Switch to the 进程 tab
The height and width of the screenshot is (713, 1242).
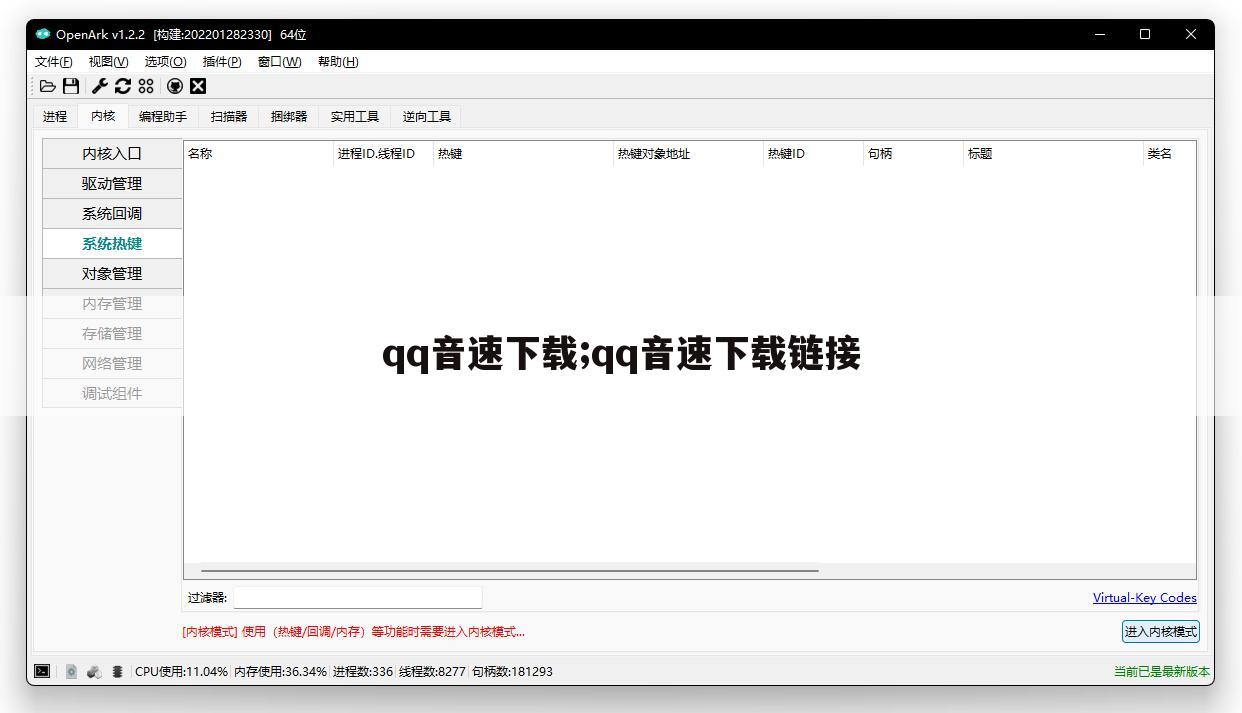55,116
